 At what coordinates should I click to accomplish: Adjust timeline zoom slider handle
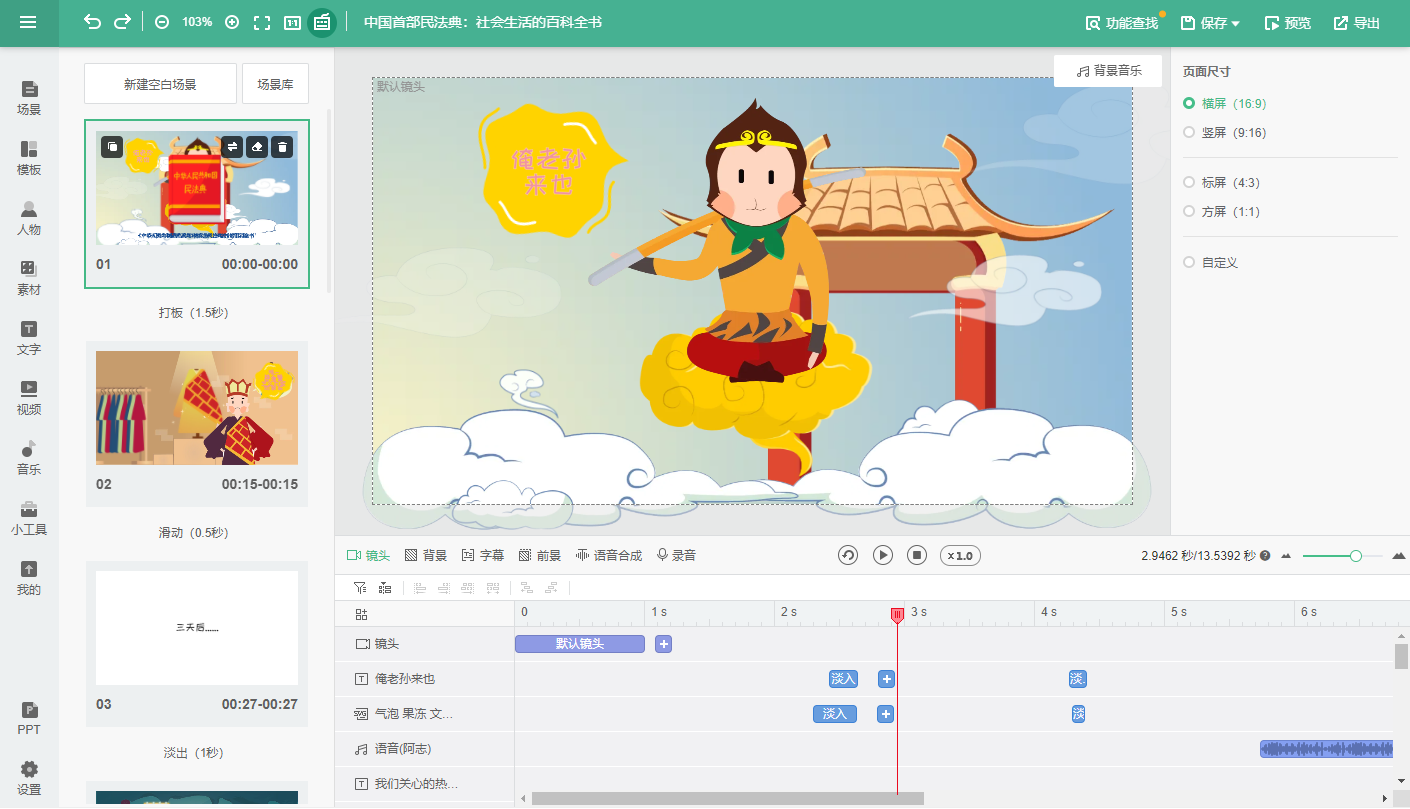pyautogui.click(x=1356, y=555)
